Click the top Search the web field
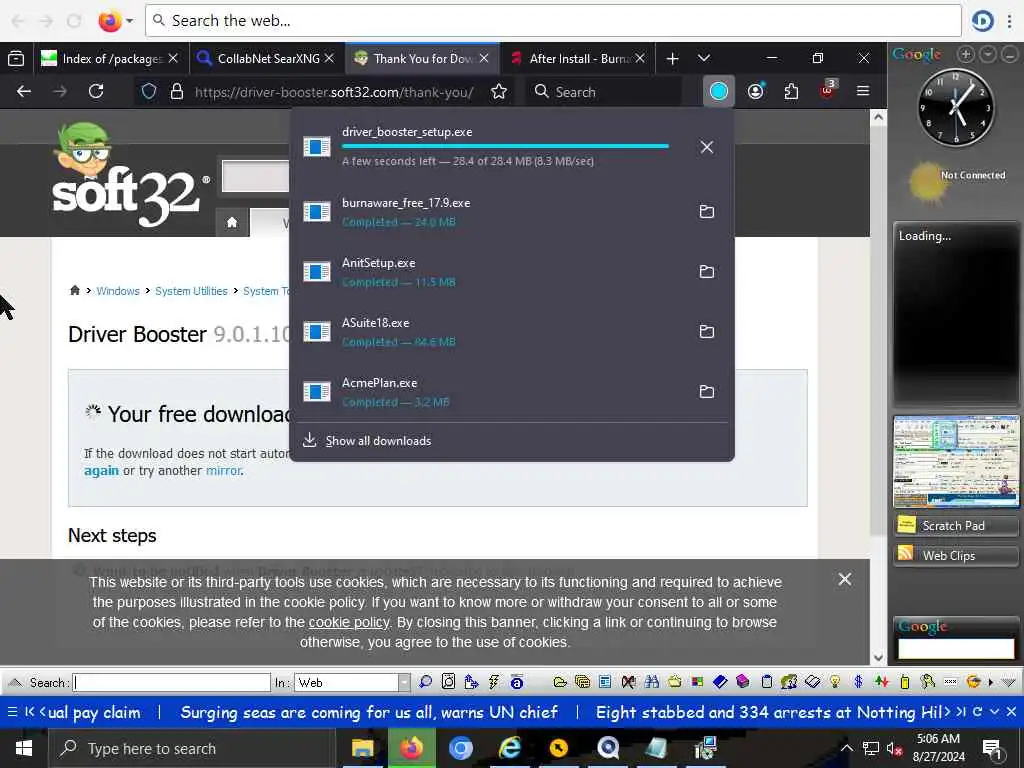This screenshot has width=1024, height=768. pyautogui.click(x=552, y=21)
